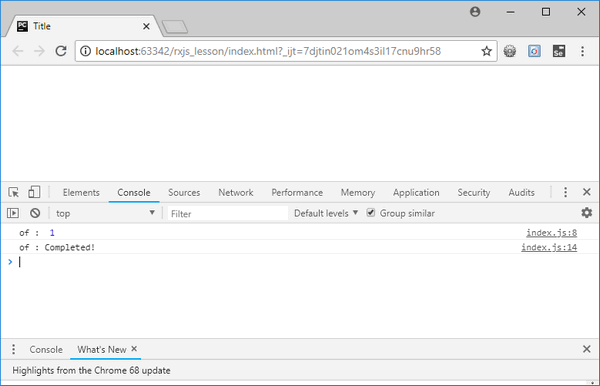Open the Default levels dropdown
Image resolution: width=600 pixels, height=386 pixels.
[326, 213]
